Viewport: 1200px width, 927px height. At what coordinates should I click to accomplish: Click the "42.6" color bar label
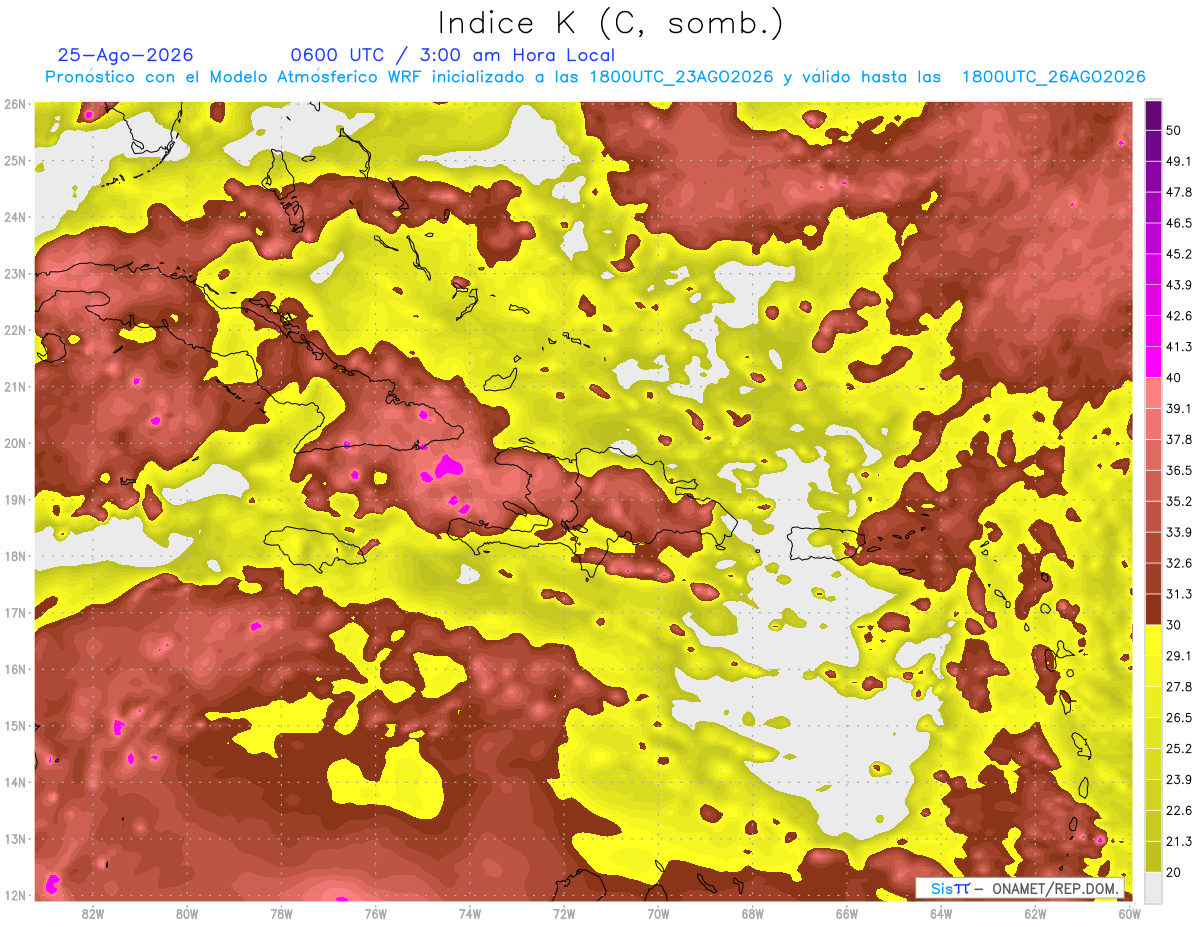1179,316
